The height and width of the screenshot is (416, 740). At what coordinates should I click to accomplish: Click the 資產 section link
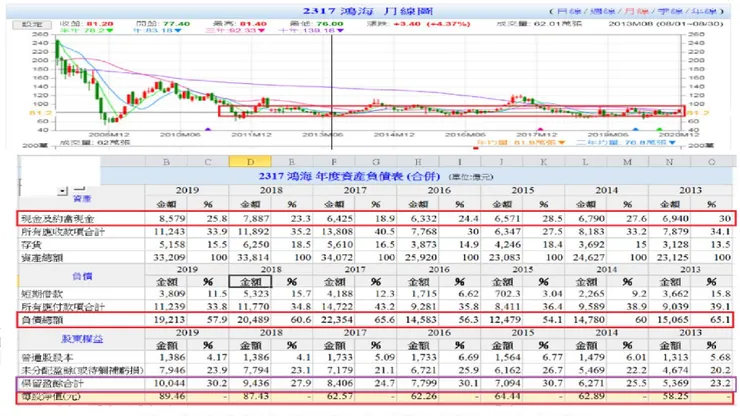tap(82, 198)
